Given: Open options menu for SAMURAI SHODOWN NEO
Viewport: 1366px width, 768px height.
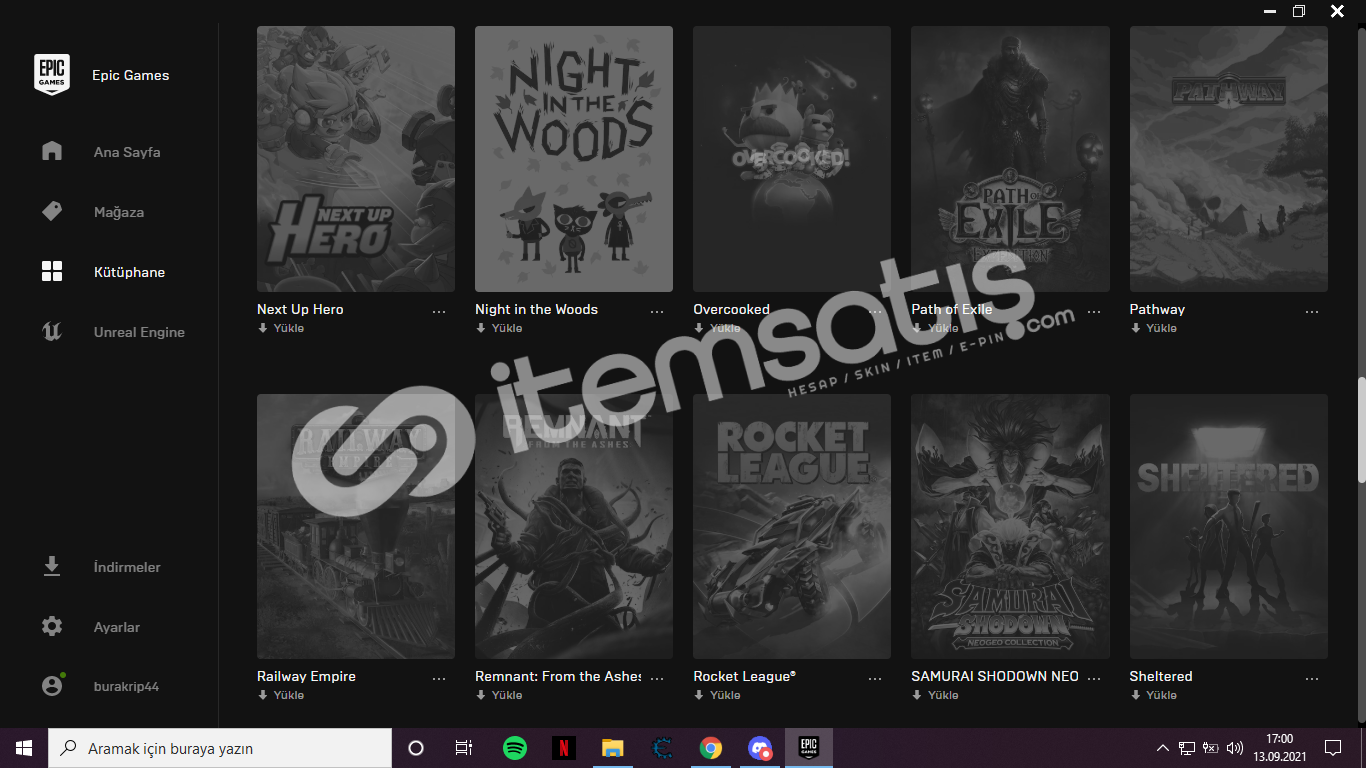Looking at the screenshot, I should pos(1093,678).
